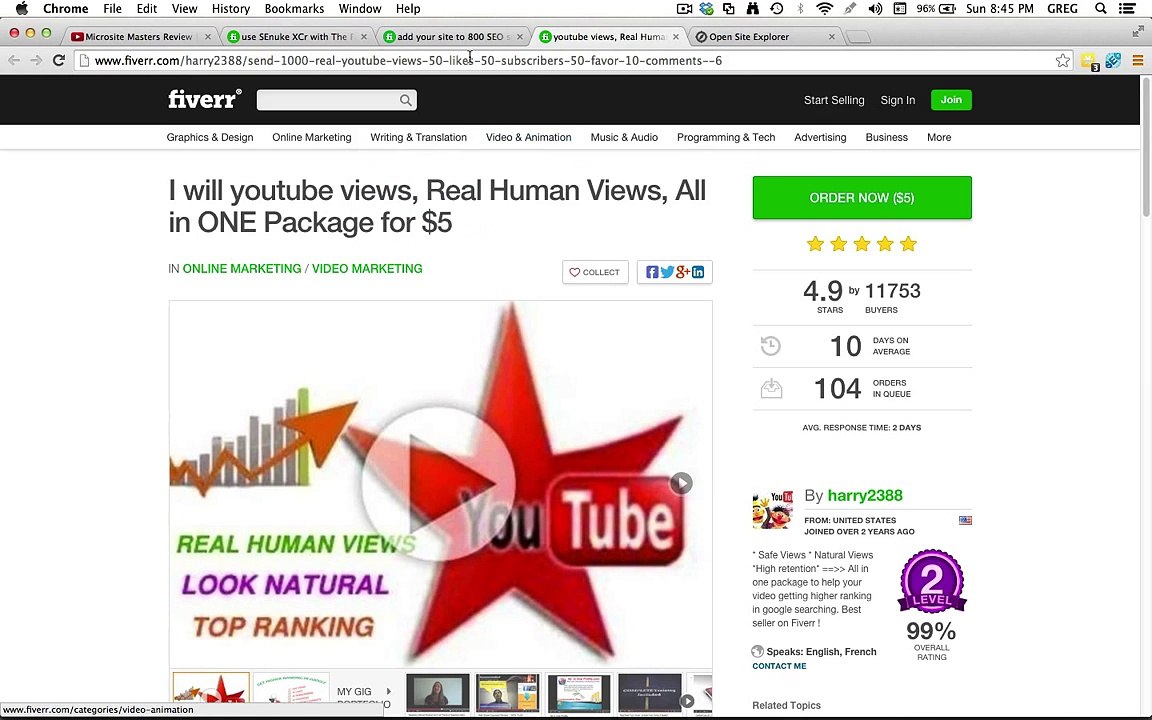Click the browser back arrow
The width and height of the screenshot is (1152, 720).
14,60
